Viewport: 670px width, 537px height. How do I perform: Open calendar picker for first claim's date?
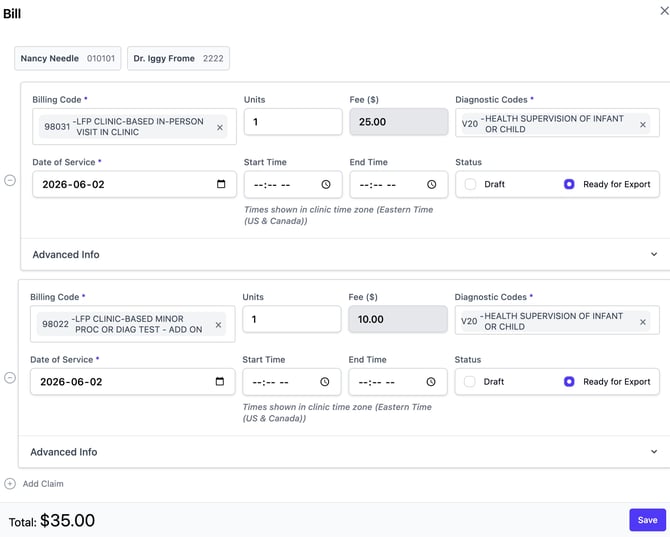click(x=221, y=184)
